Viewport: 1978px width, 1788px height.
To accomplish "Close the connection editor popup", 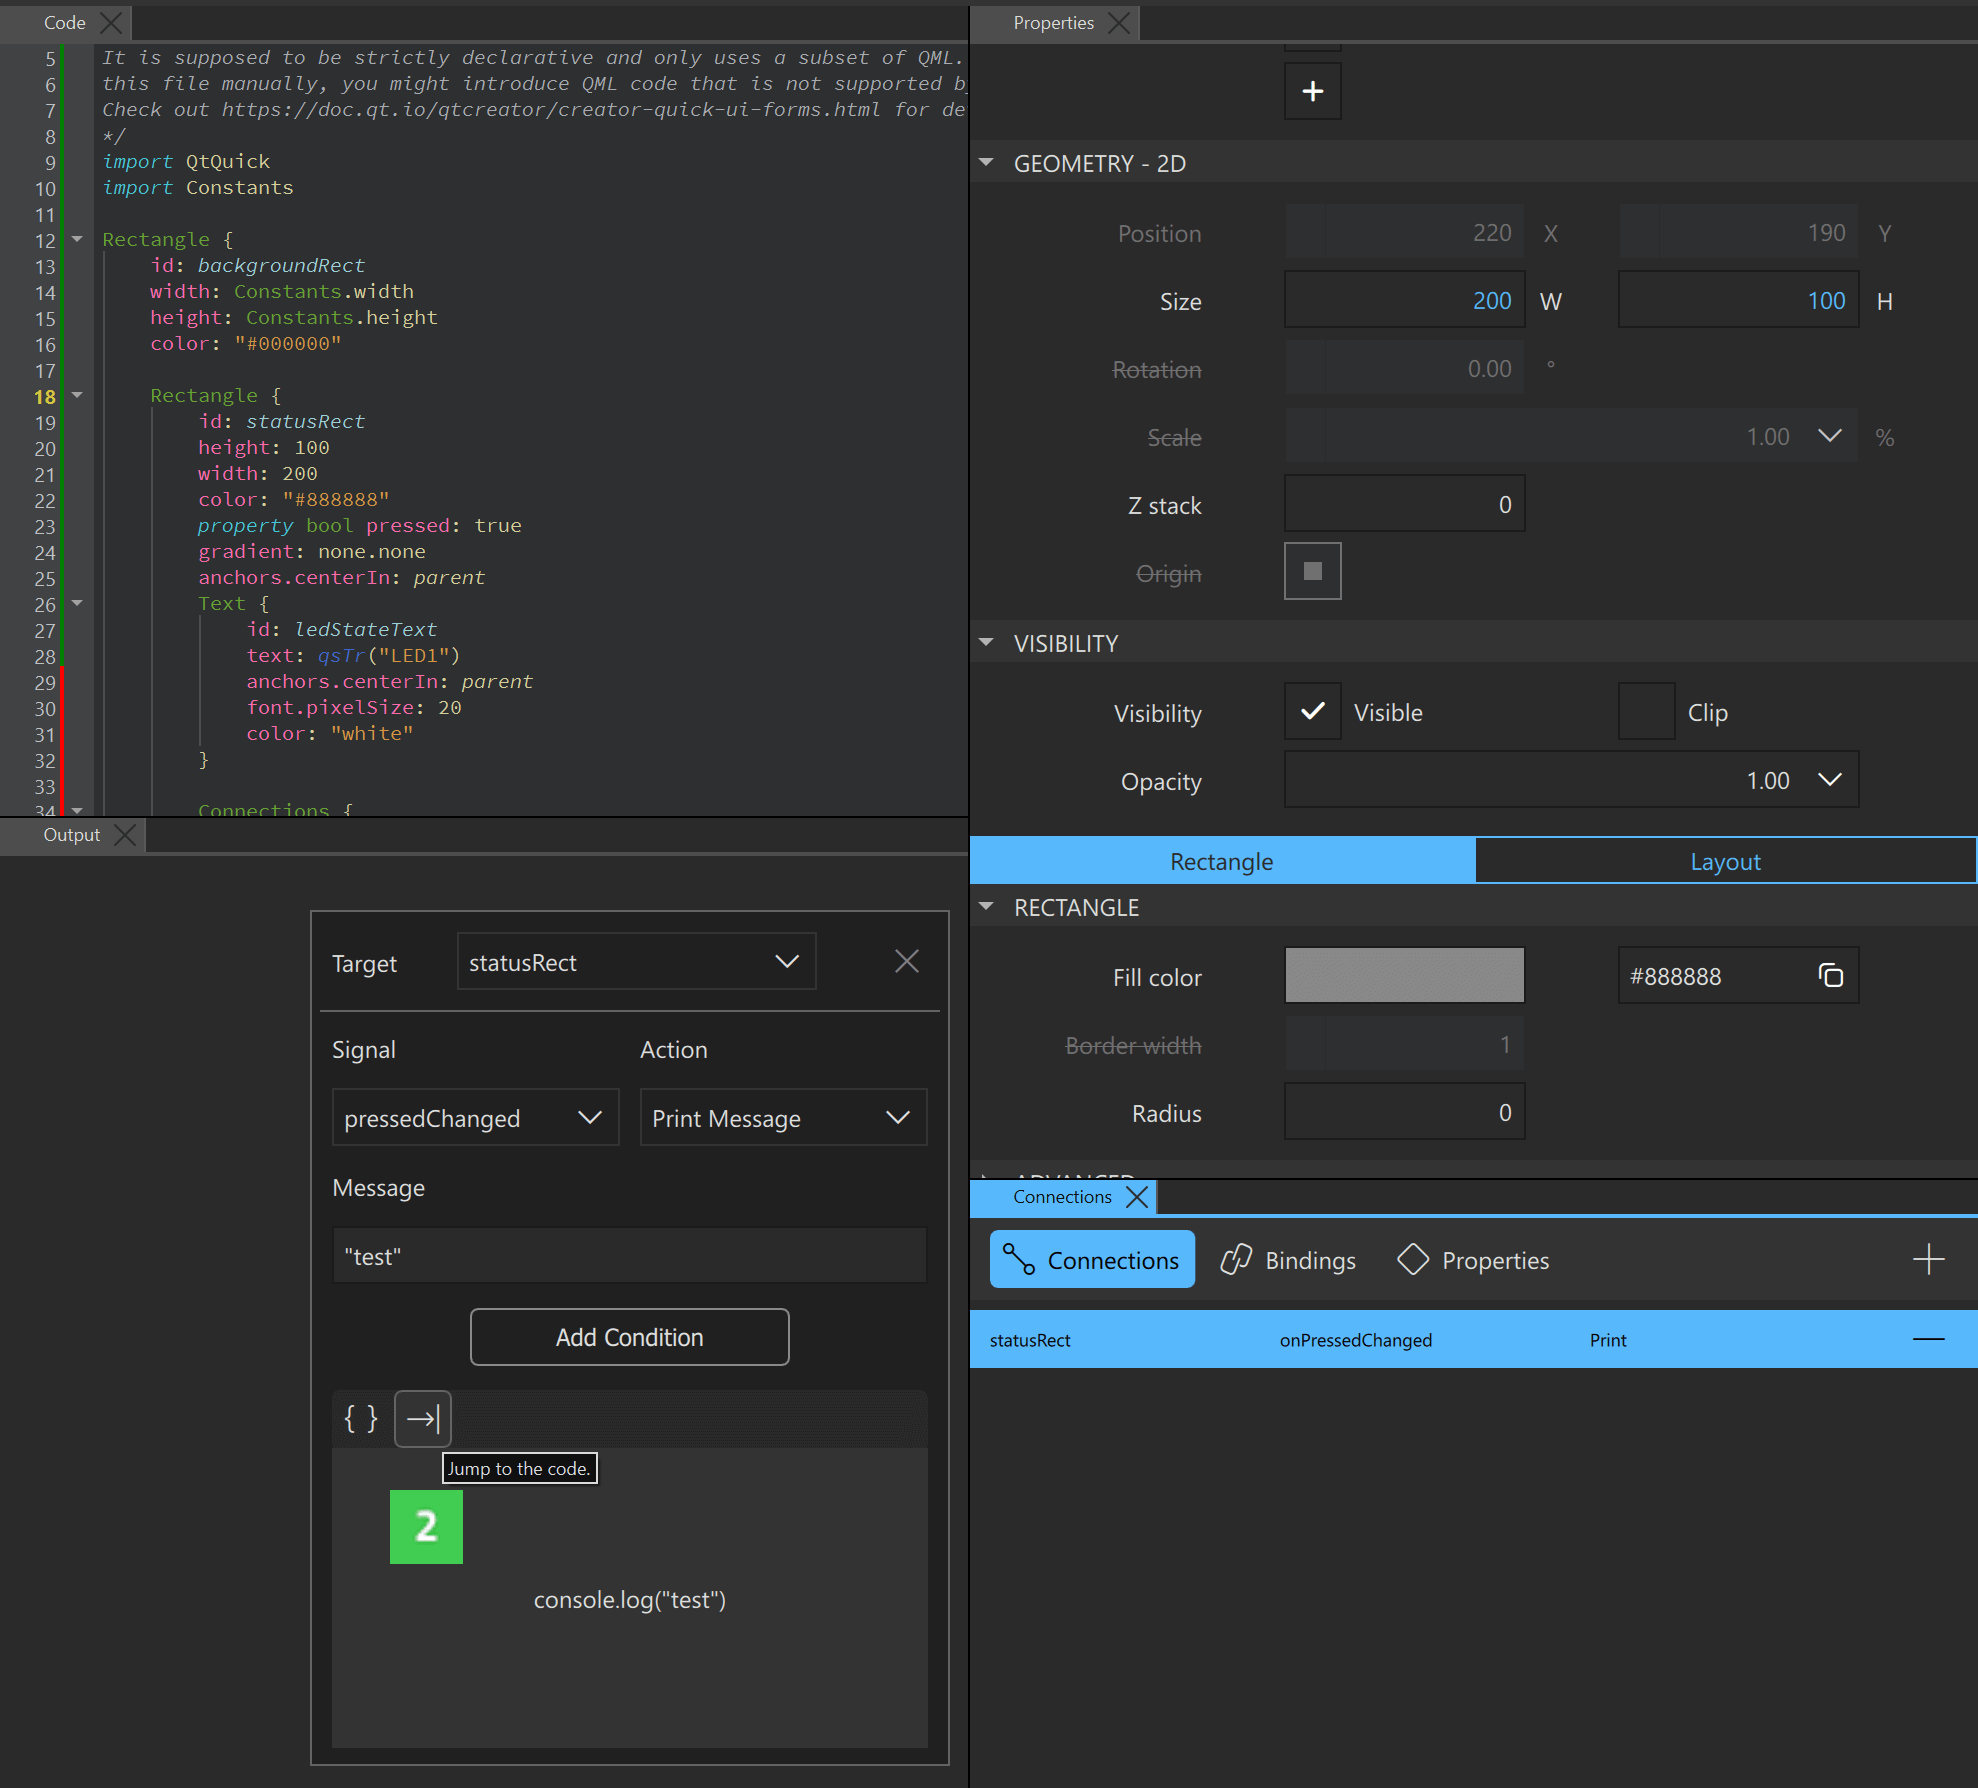I will 906,961.
